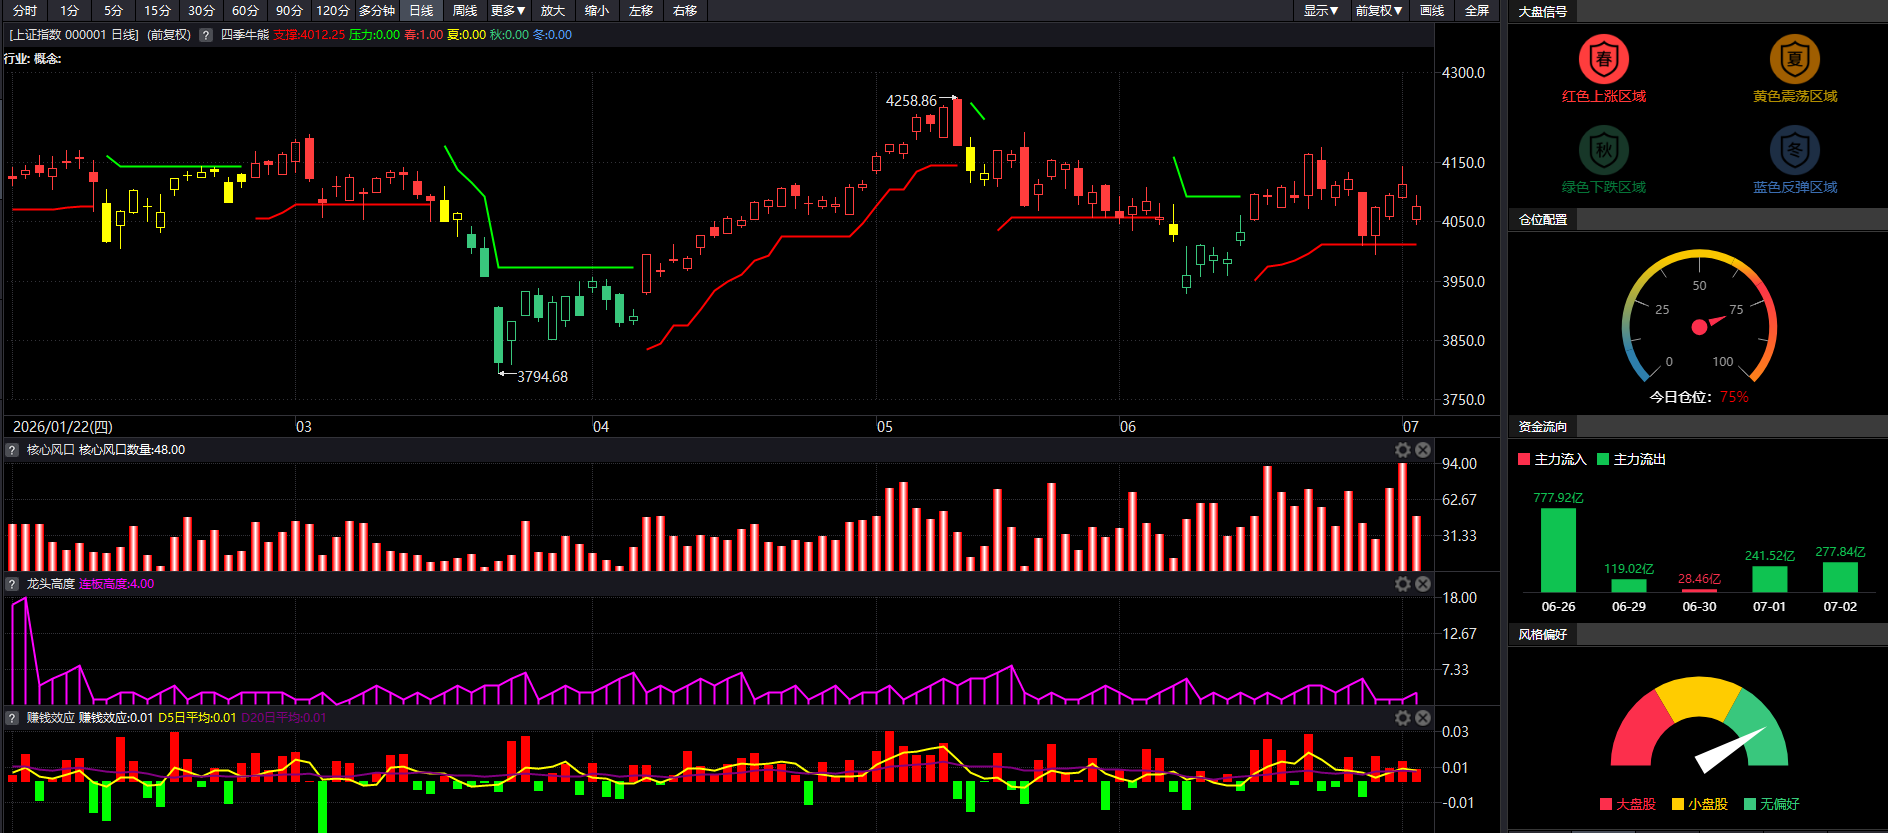The height and width of the screenshot is (833, 1888).
Task: Click the 06-30 capital flow bar
Action: pyautogui.click(x=1699, y=591)
